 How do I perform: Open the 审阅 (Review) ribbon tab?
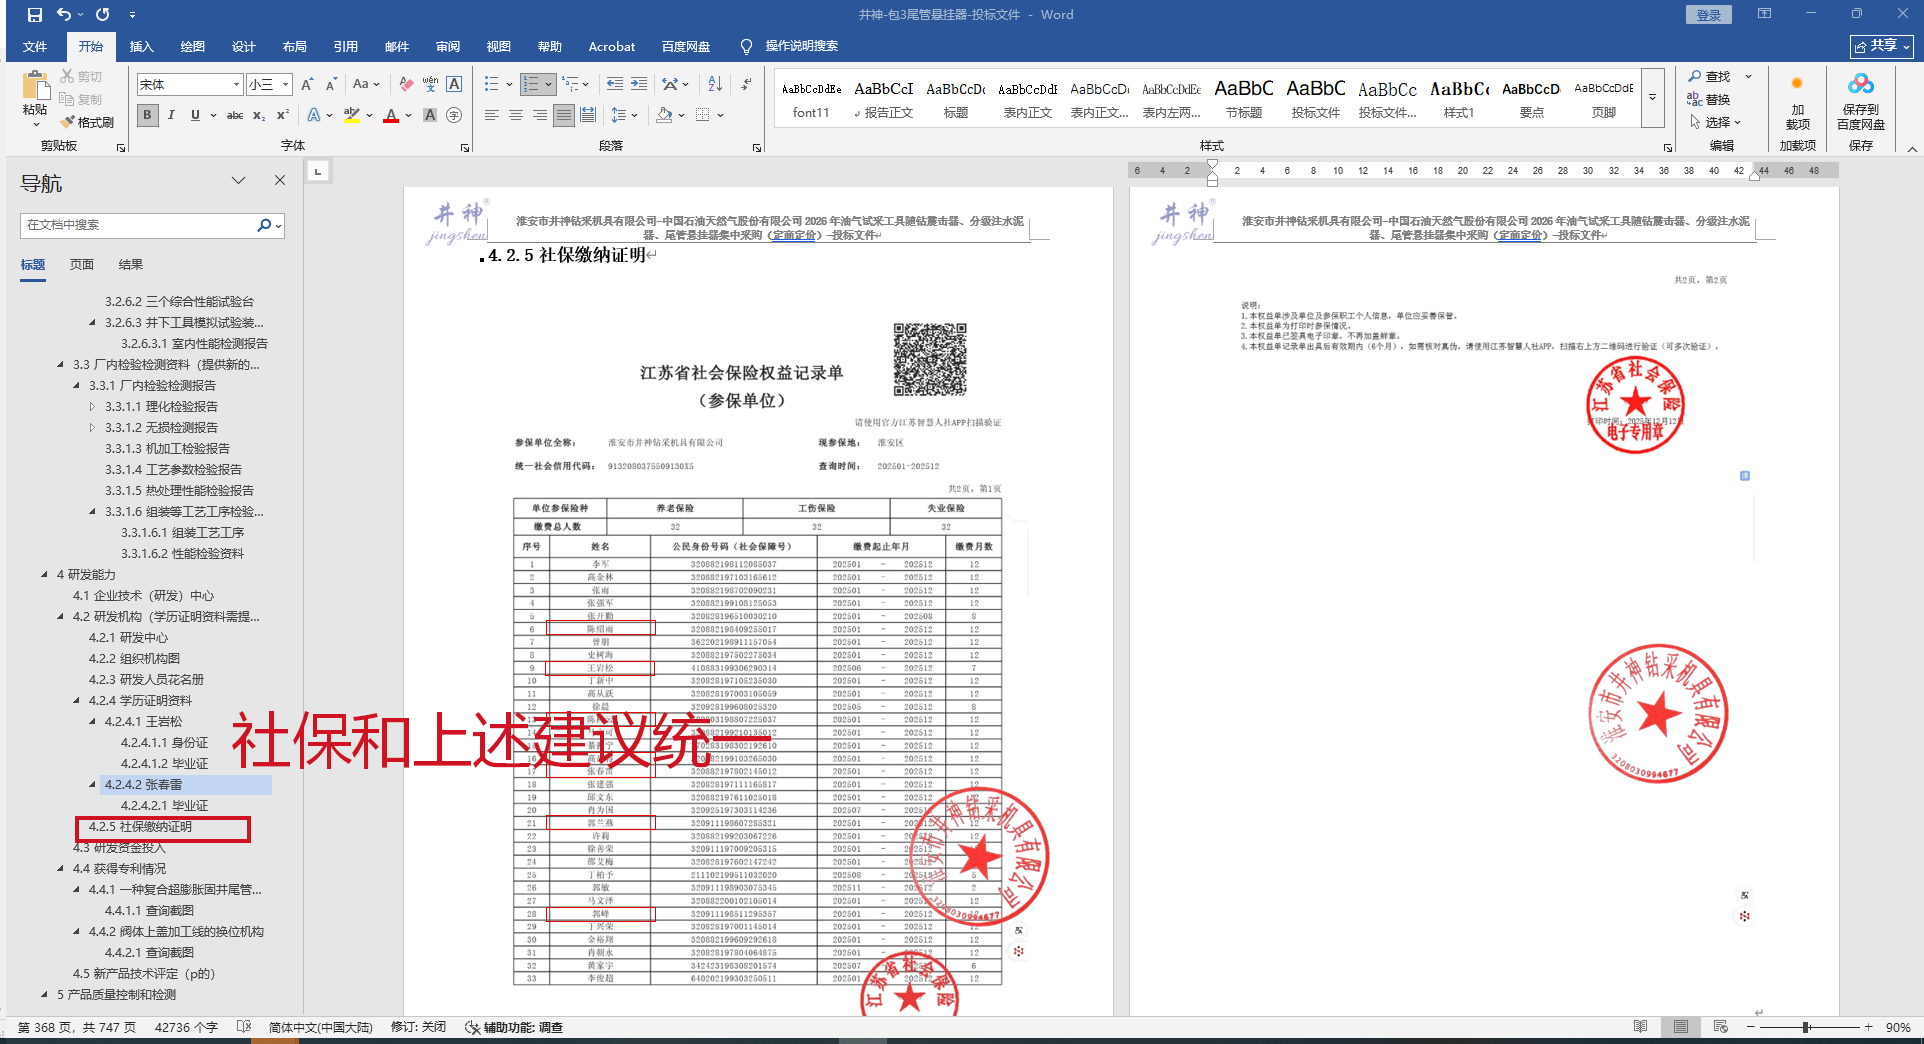(x=448, y=46)
